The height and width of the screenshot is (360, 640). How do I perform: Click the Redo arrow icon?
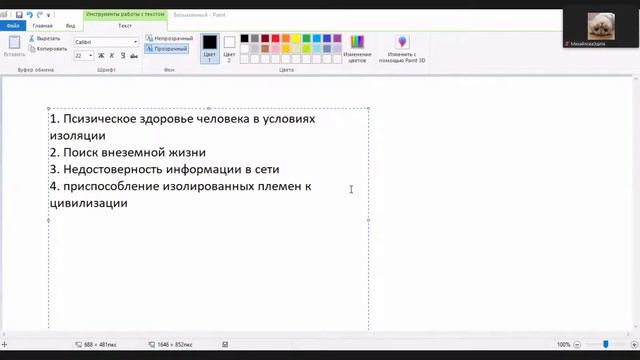pos(40,15)
